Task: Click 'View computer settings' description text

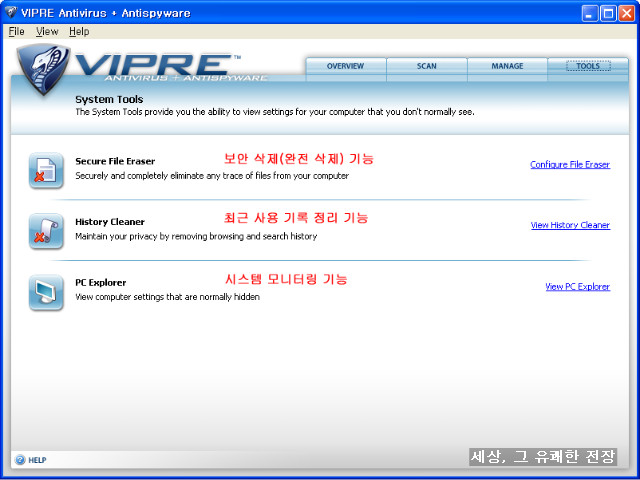Action: [167, 297]
